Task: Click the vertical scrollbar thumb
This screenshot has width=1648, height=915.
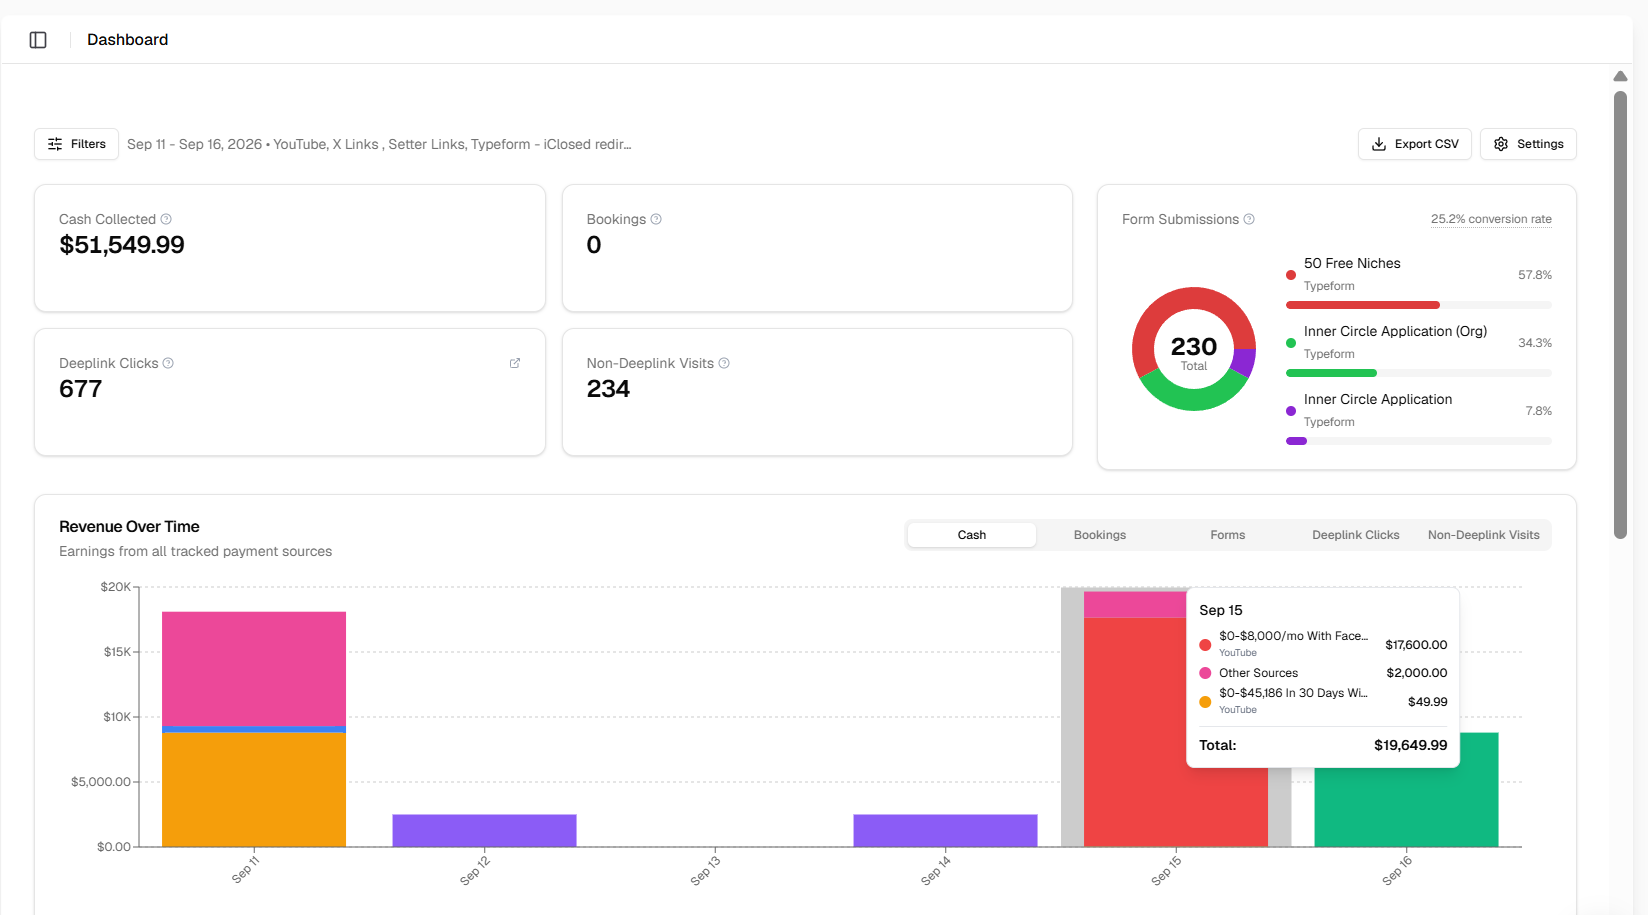Action: point(1620,315)
